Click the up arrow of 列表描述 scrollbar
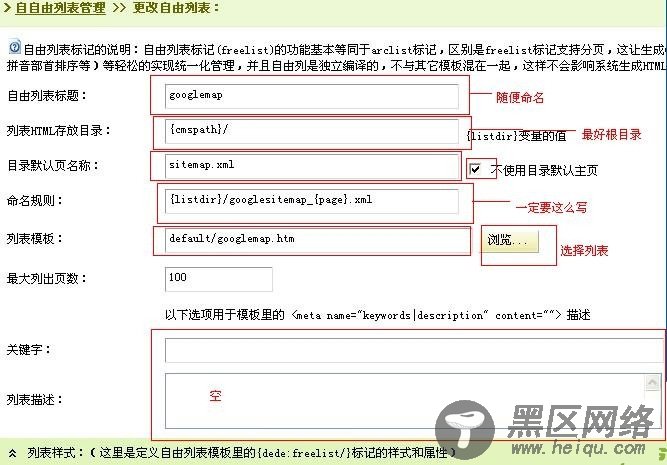 653,383
